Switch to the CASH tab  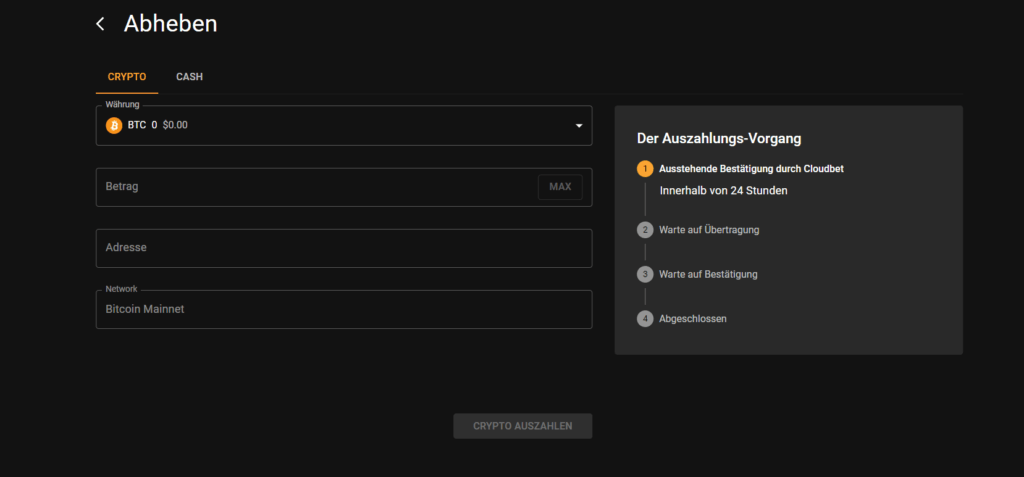[189, 77]
